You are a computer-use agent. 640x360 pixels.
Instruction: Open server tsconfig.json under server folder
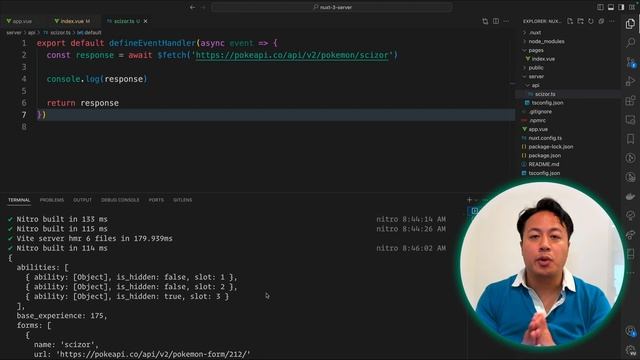(547, 103)
